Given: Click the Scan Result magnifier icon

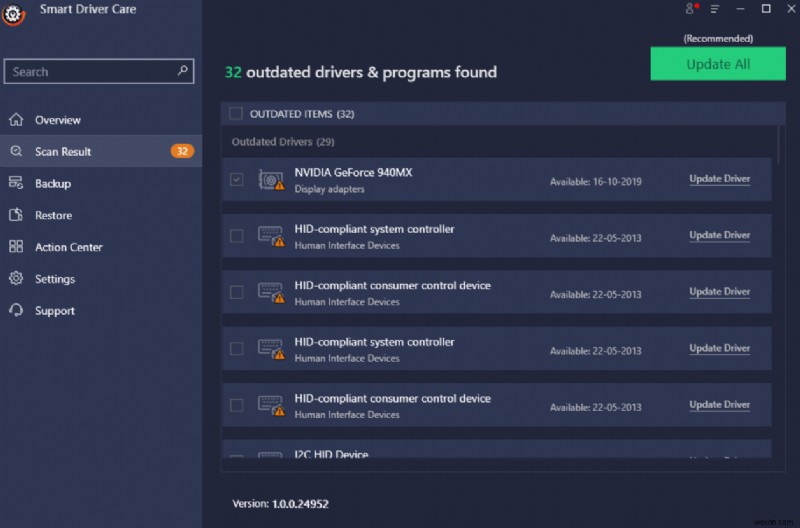Looking at the screenshot, I should 16,151.
